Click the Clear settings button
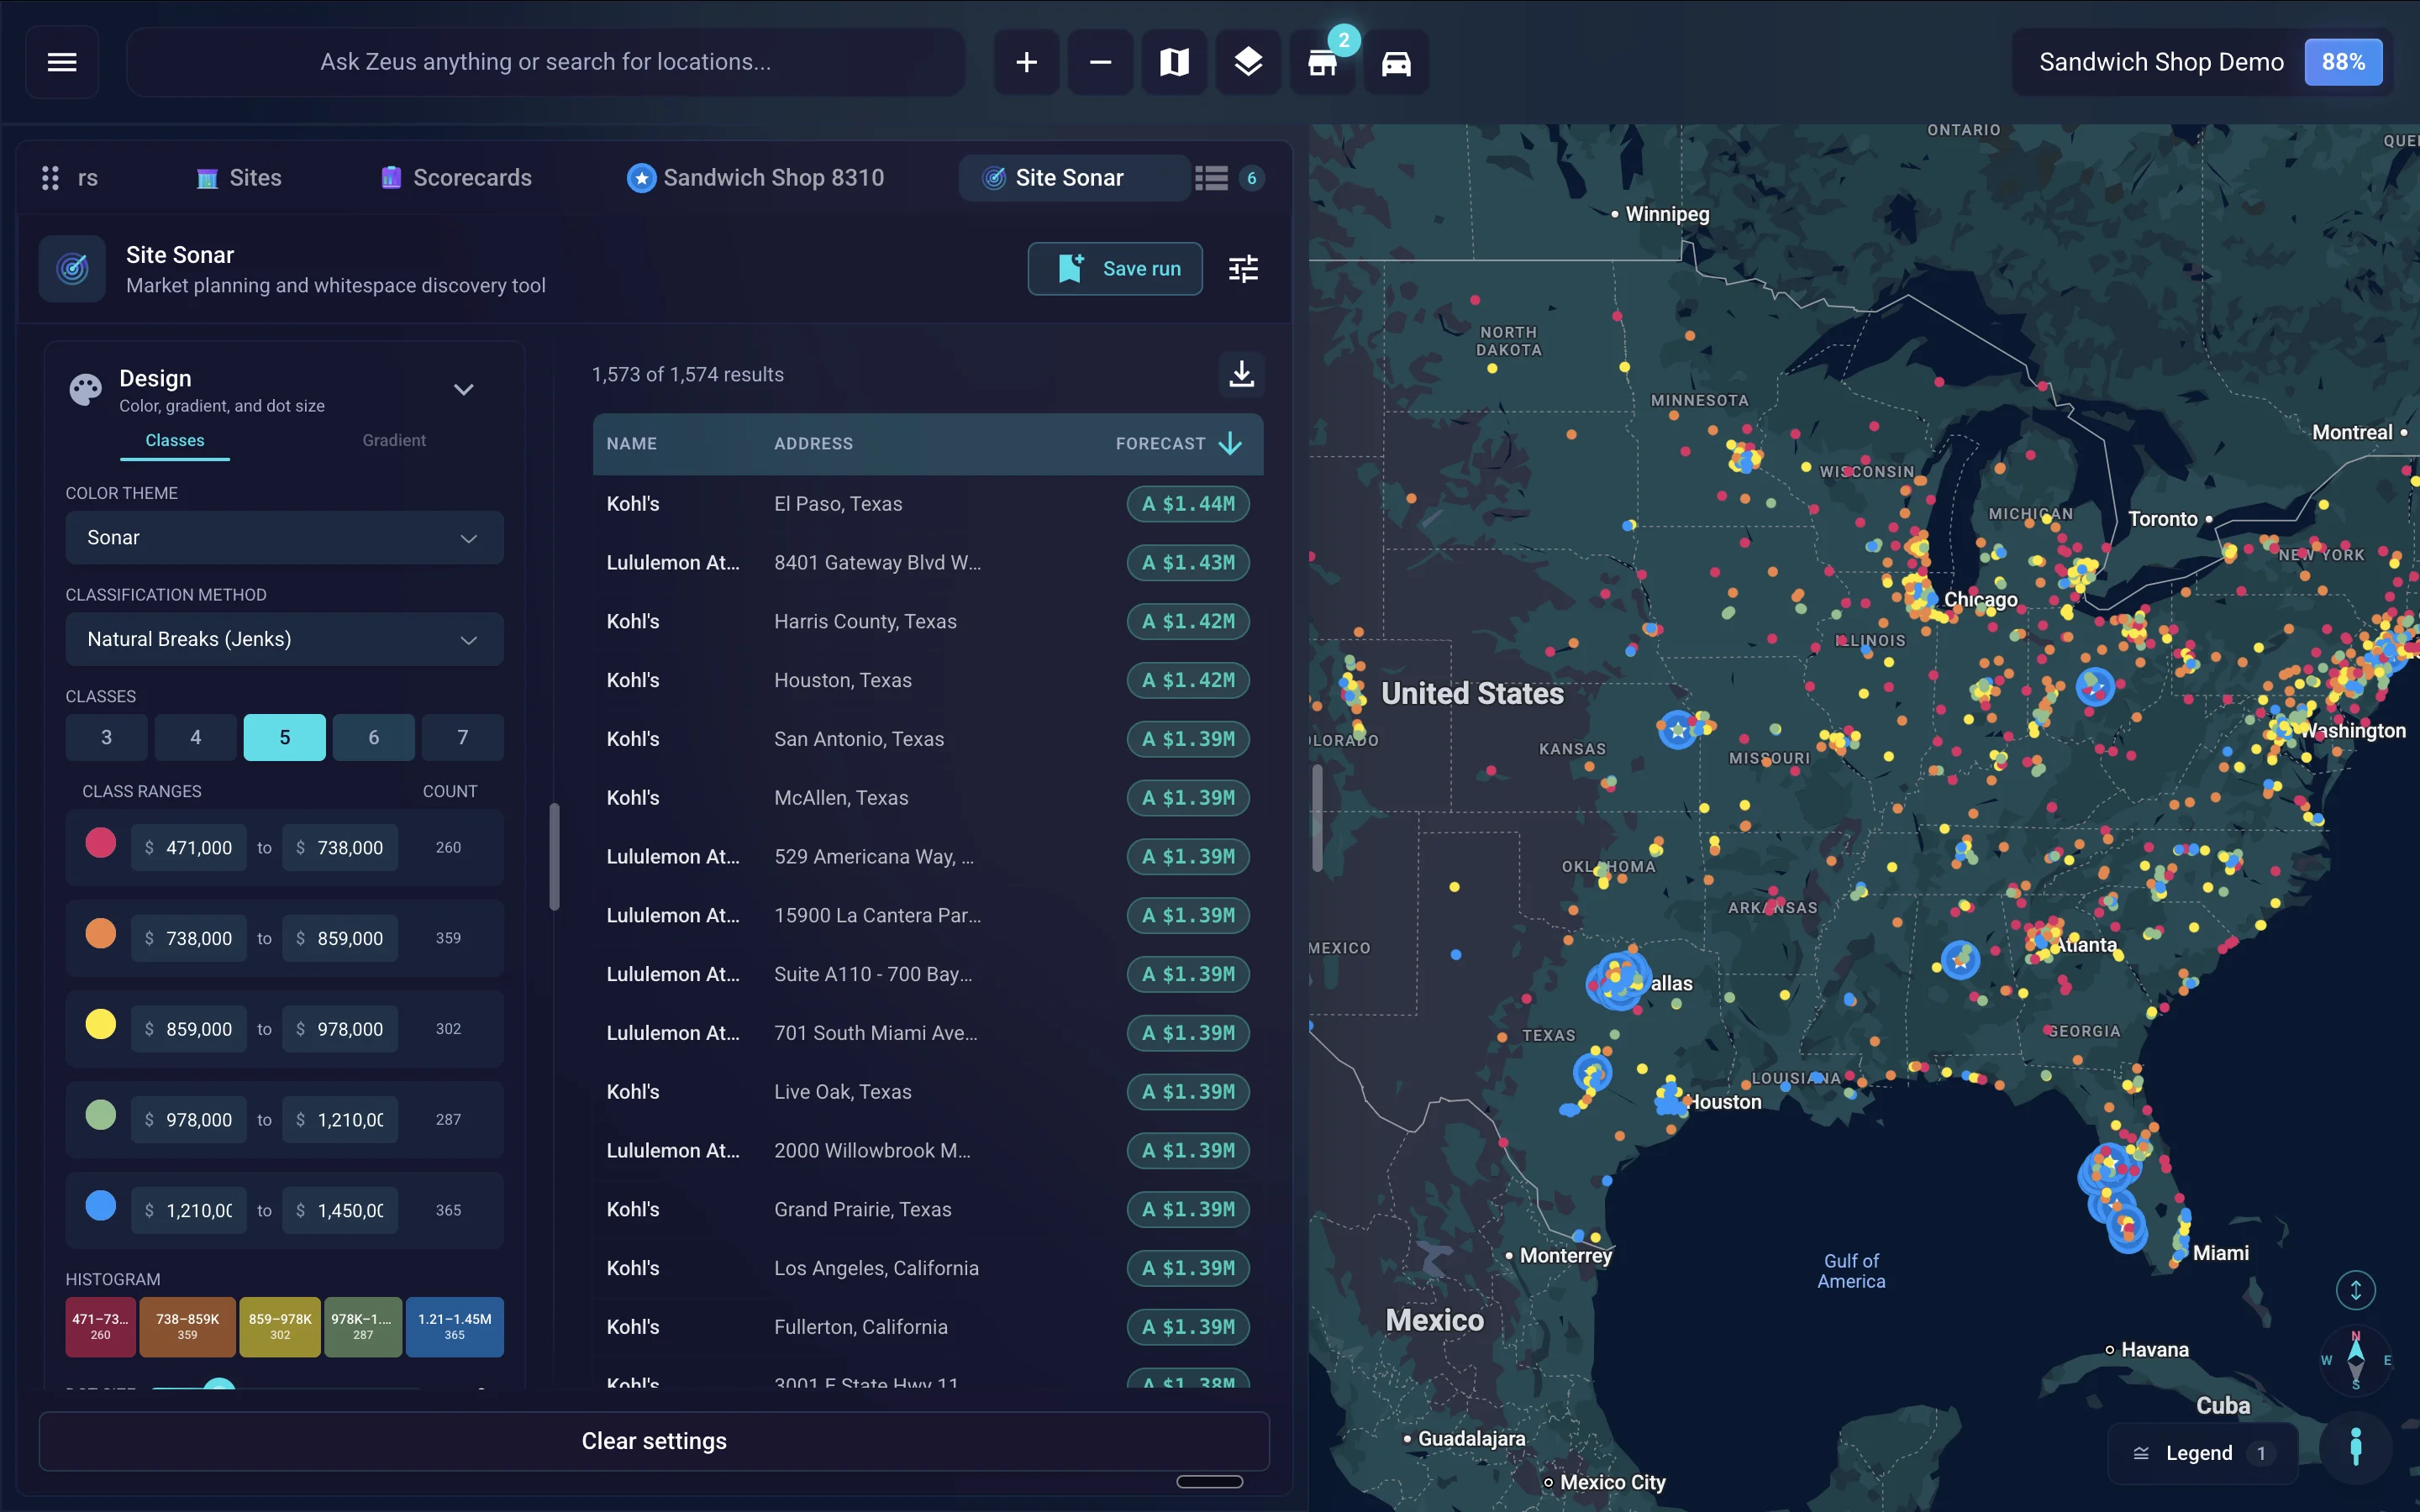 [x=654, y=1440]
